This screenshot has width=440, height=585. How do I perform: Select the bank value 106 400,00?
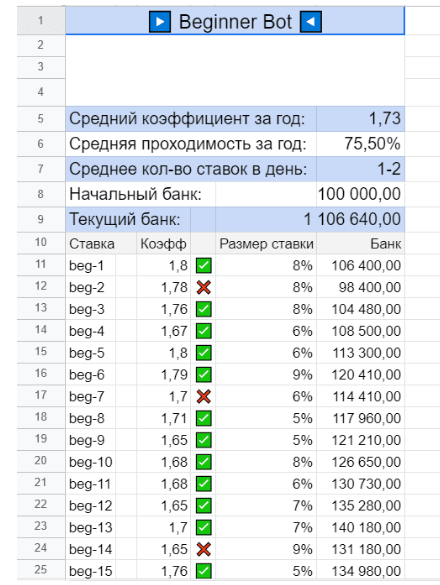pyautogui.click(x=361, y=266)
